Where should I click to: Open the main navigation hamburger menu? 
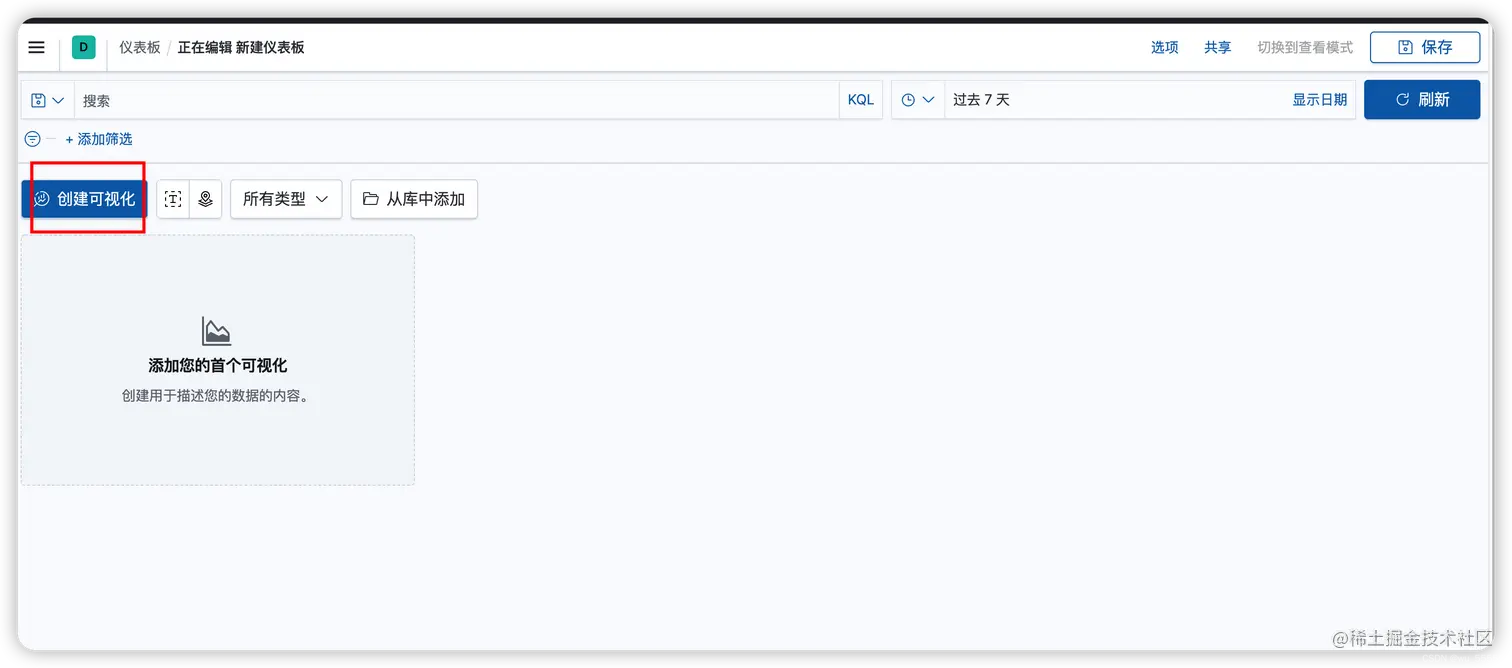(x=36, y=47)
